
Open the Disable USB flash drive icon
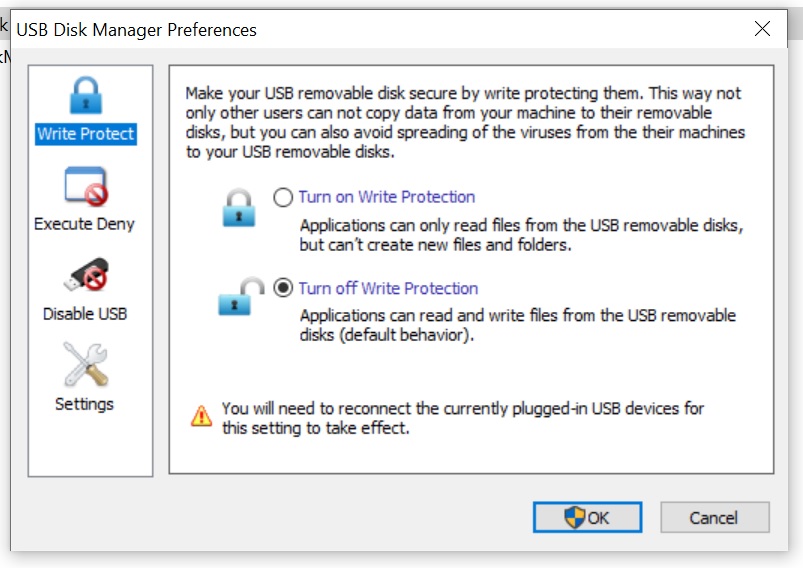tap(86, 275)
